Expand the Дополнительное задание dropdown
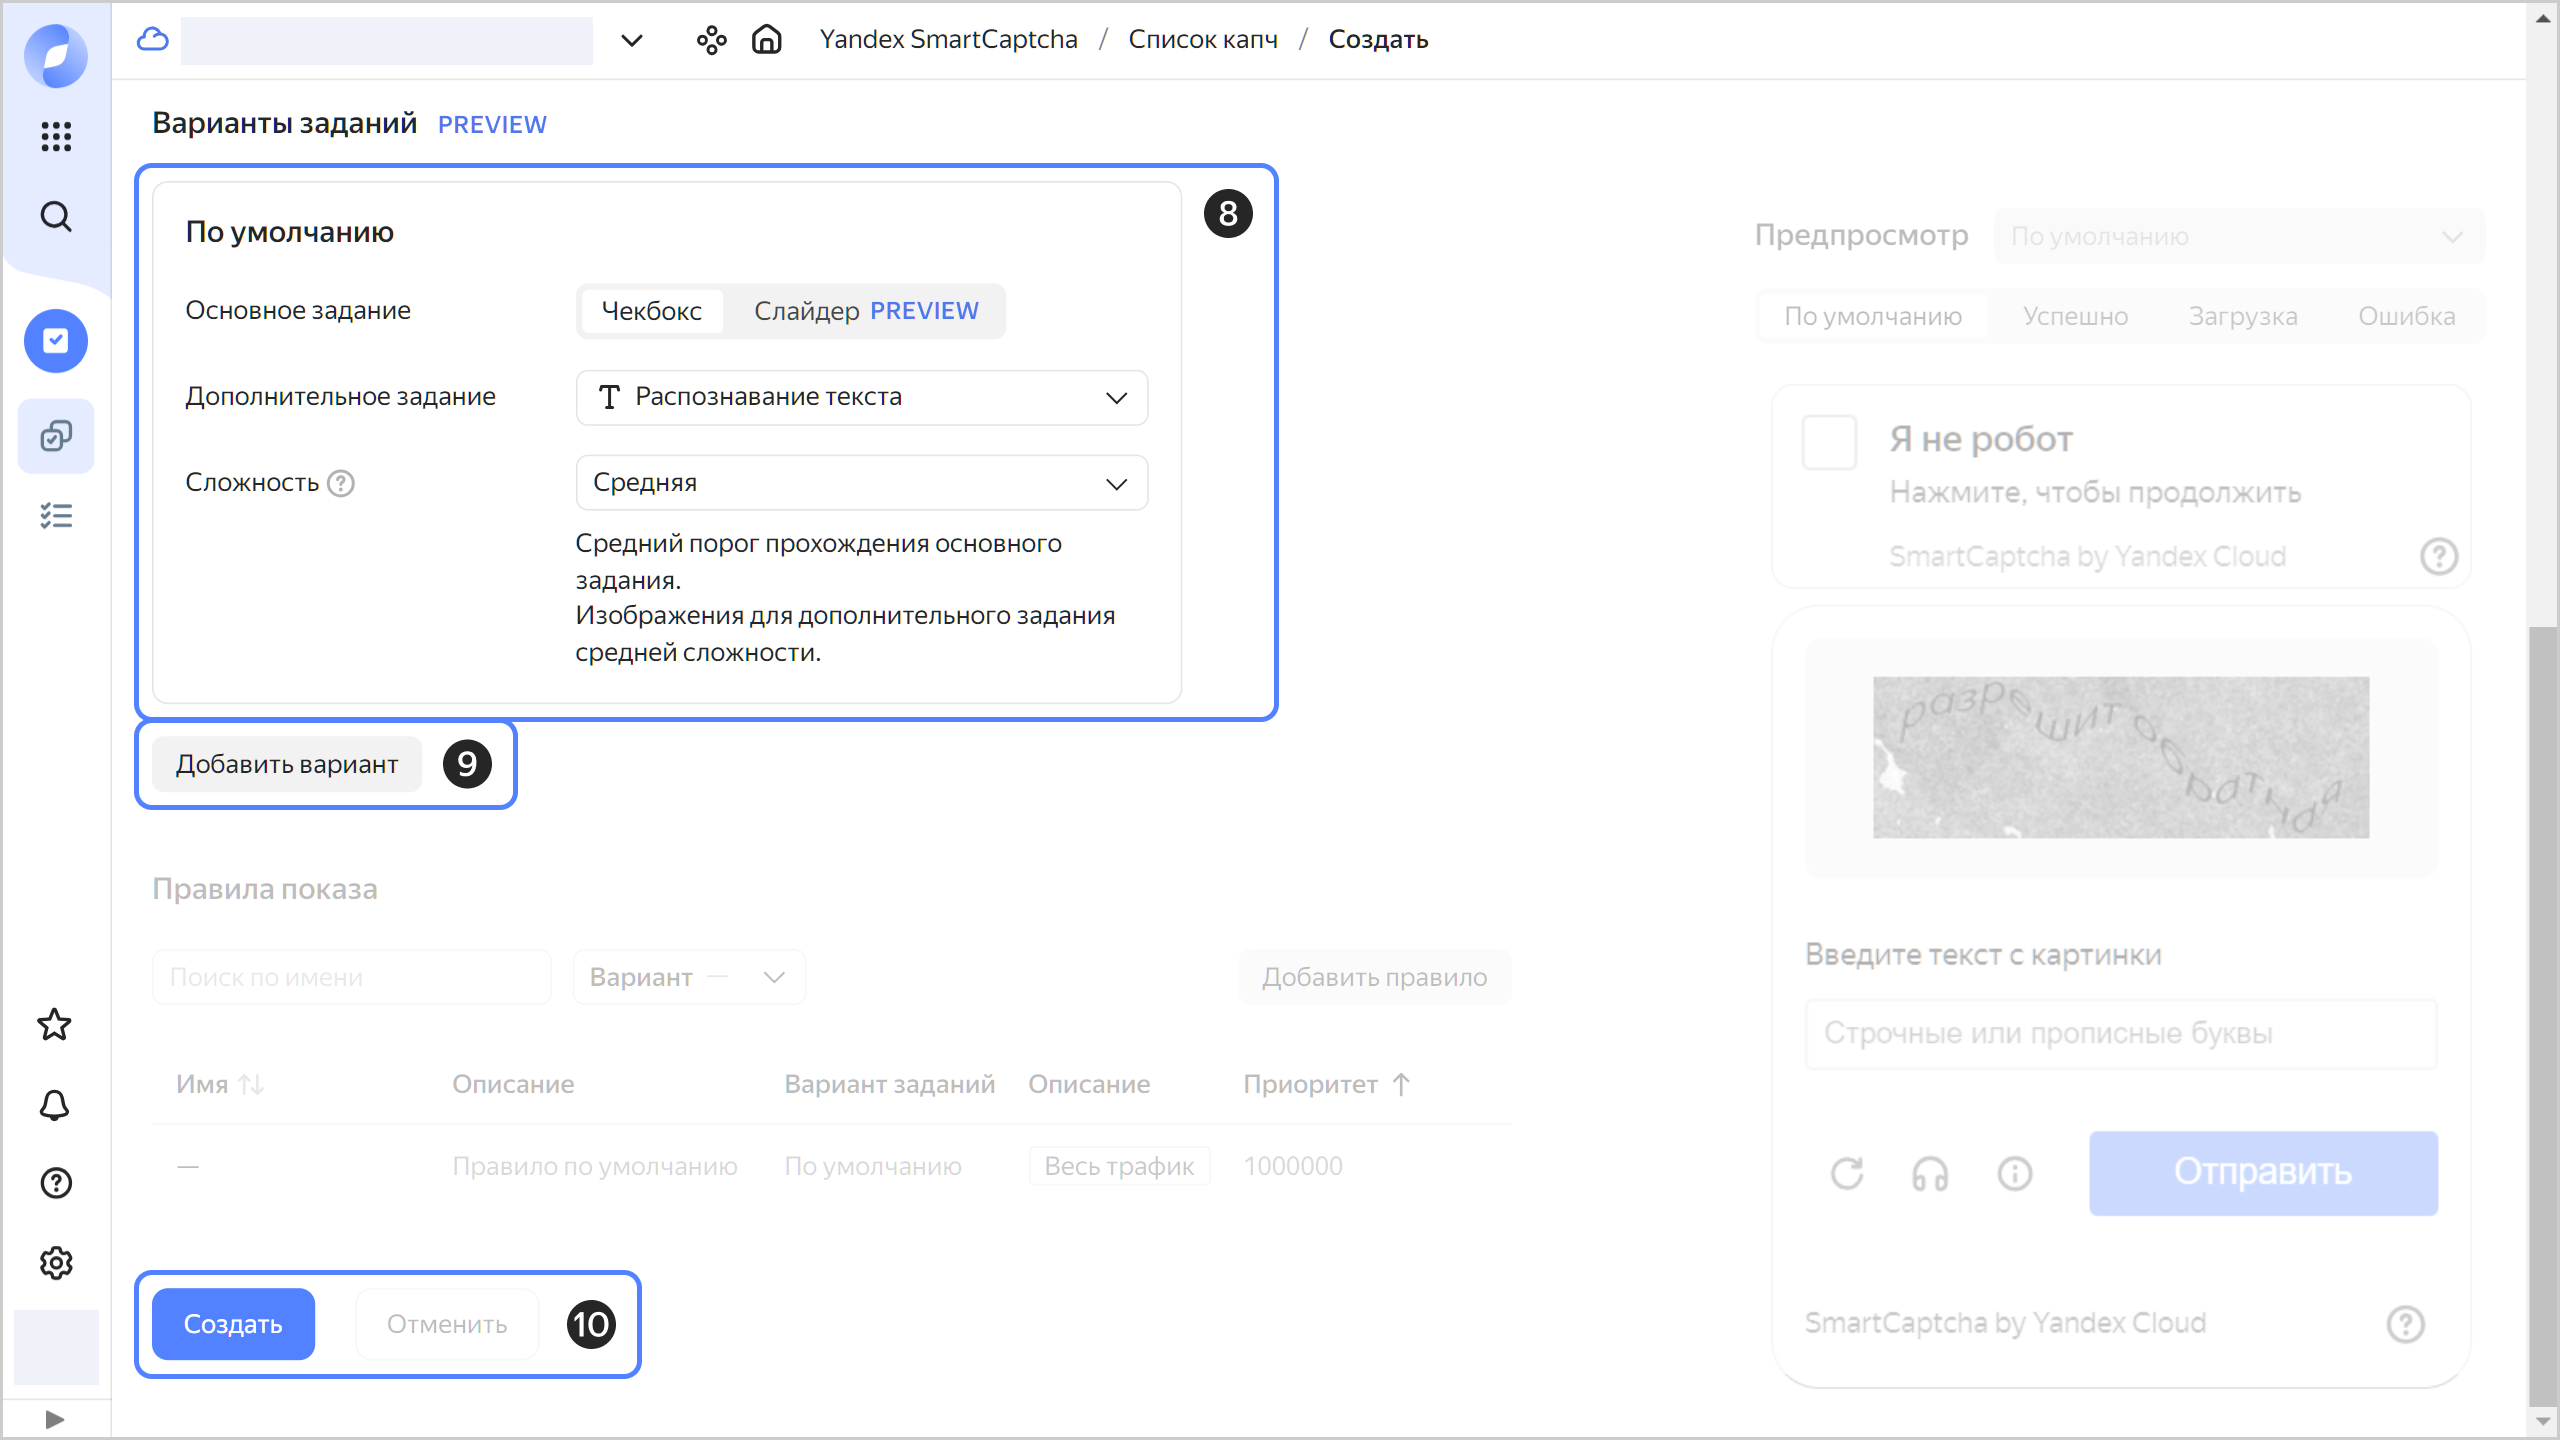The image size is (2560, 1440). click(x=861, y=397)
